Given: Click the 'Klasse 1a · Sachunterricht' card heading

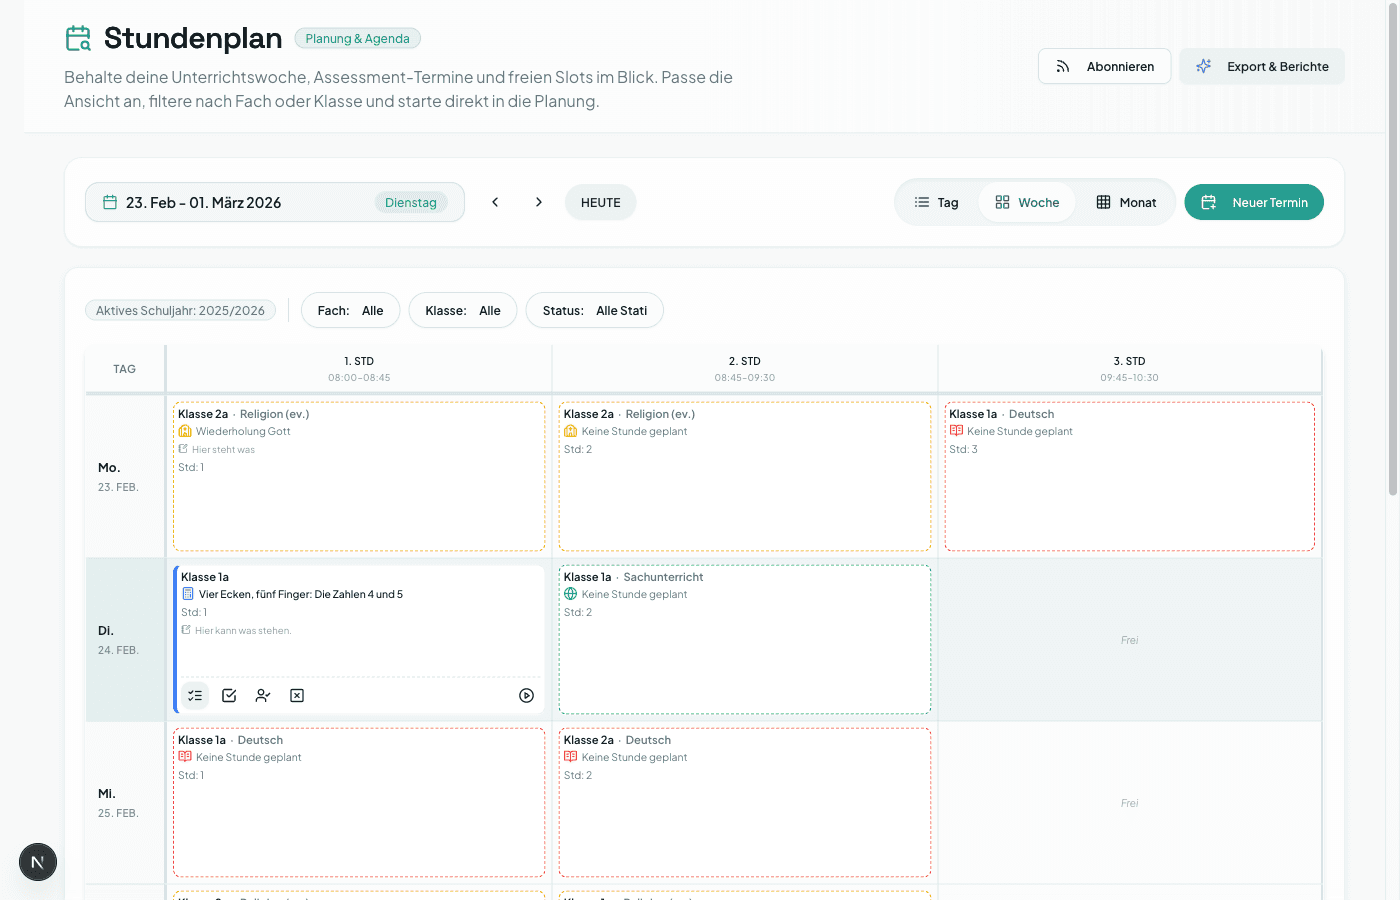Looking at the screenshot, I should point(633,577).
